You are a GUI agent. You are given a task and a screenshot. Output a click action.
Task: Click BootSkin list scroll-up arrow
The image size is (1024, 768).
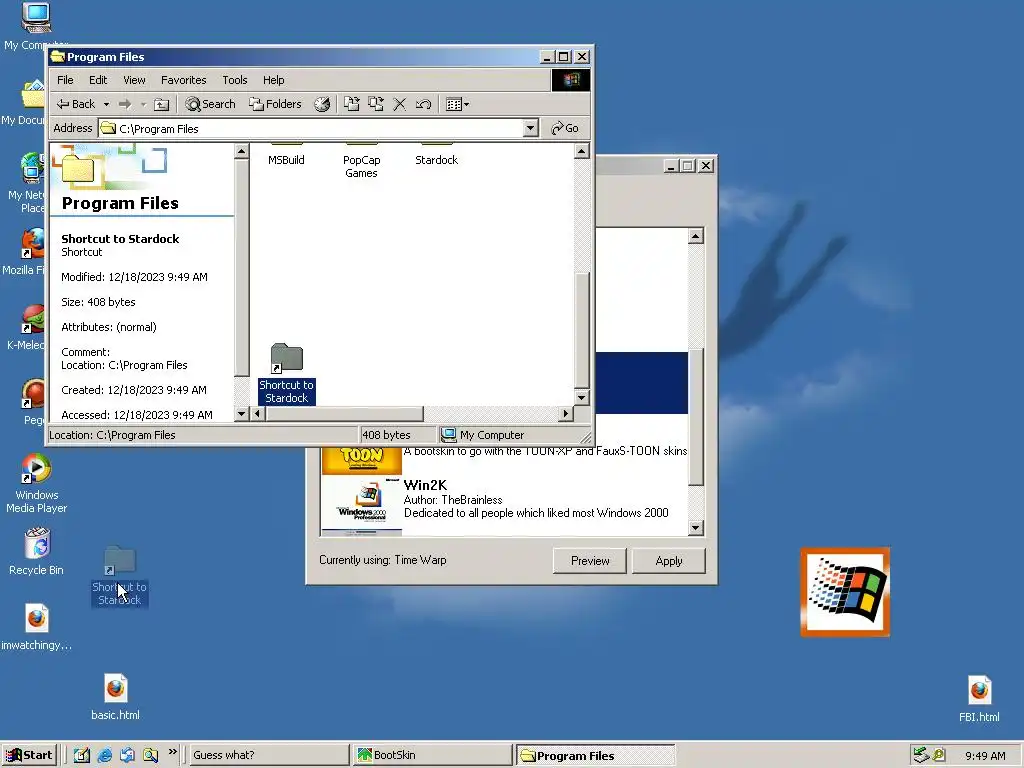click(x=696, y=236)
